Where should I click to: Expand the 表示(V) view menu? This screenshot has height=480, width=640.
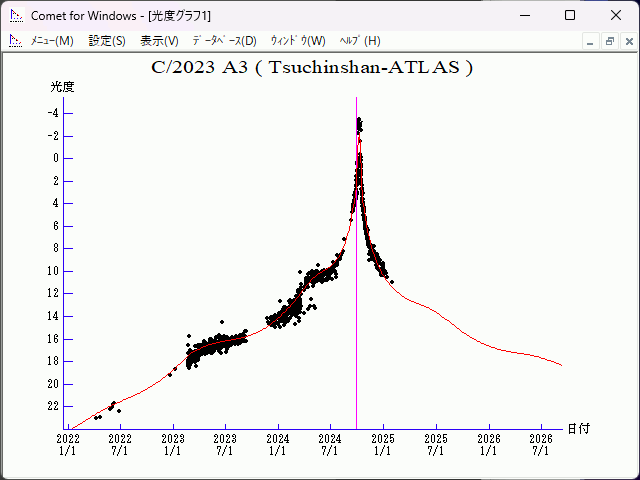(159, 41)
